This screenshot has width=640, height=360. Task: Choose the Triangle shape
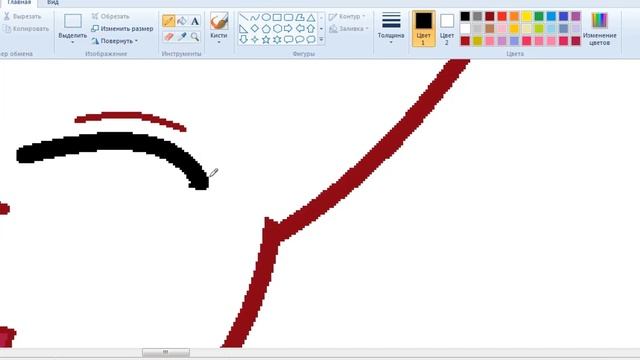click(311, 18)
